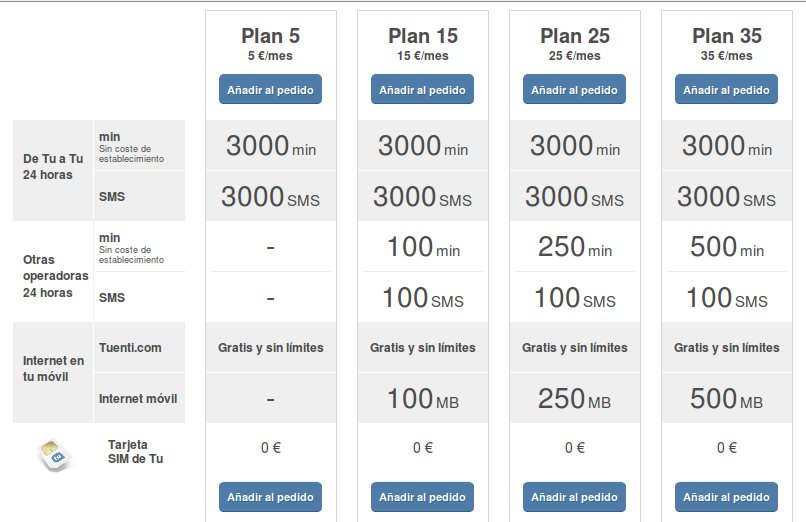806x522 pixels.
Task: Click Plan 25's 250 min value
Action: click(575, 247)
